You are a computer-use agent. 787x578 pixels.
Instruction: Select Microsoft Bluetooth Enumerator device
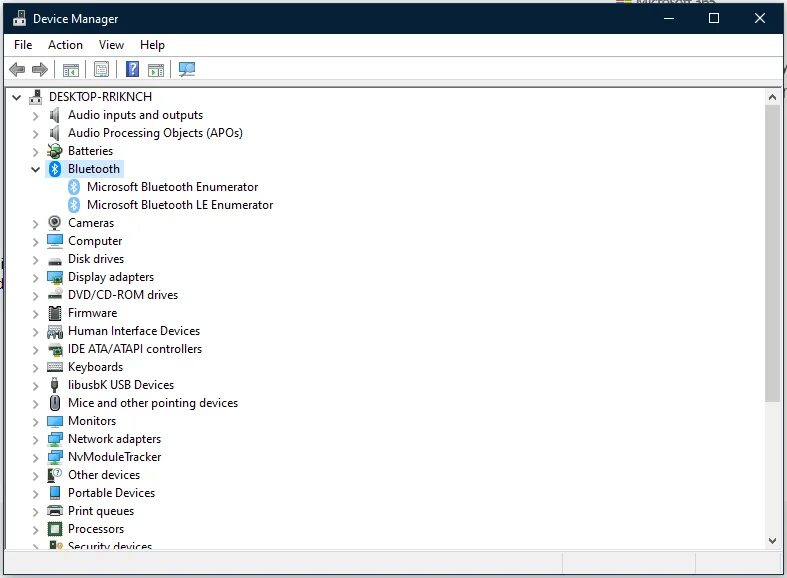point(172,187)
